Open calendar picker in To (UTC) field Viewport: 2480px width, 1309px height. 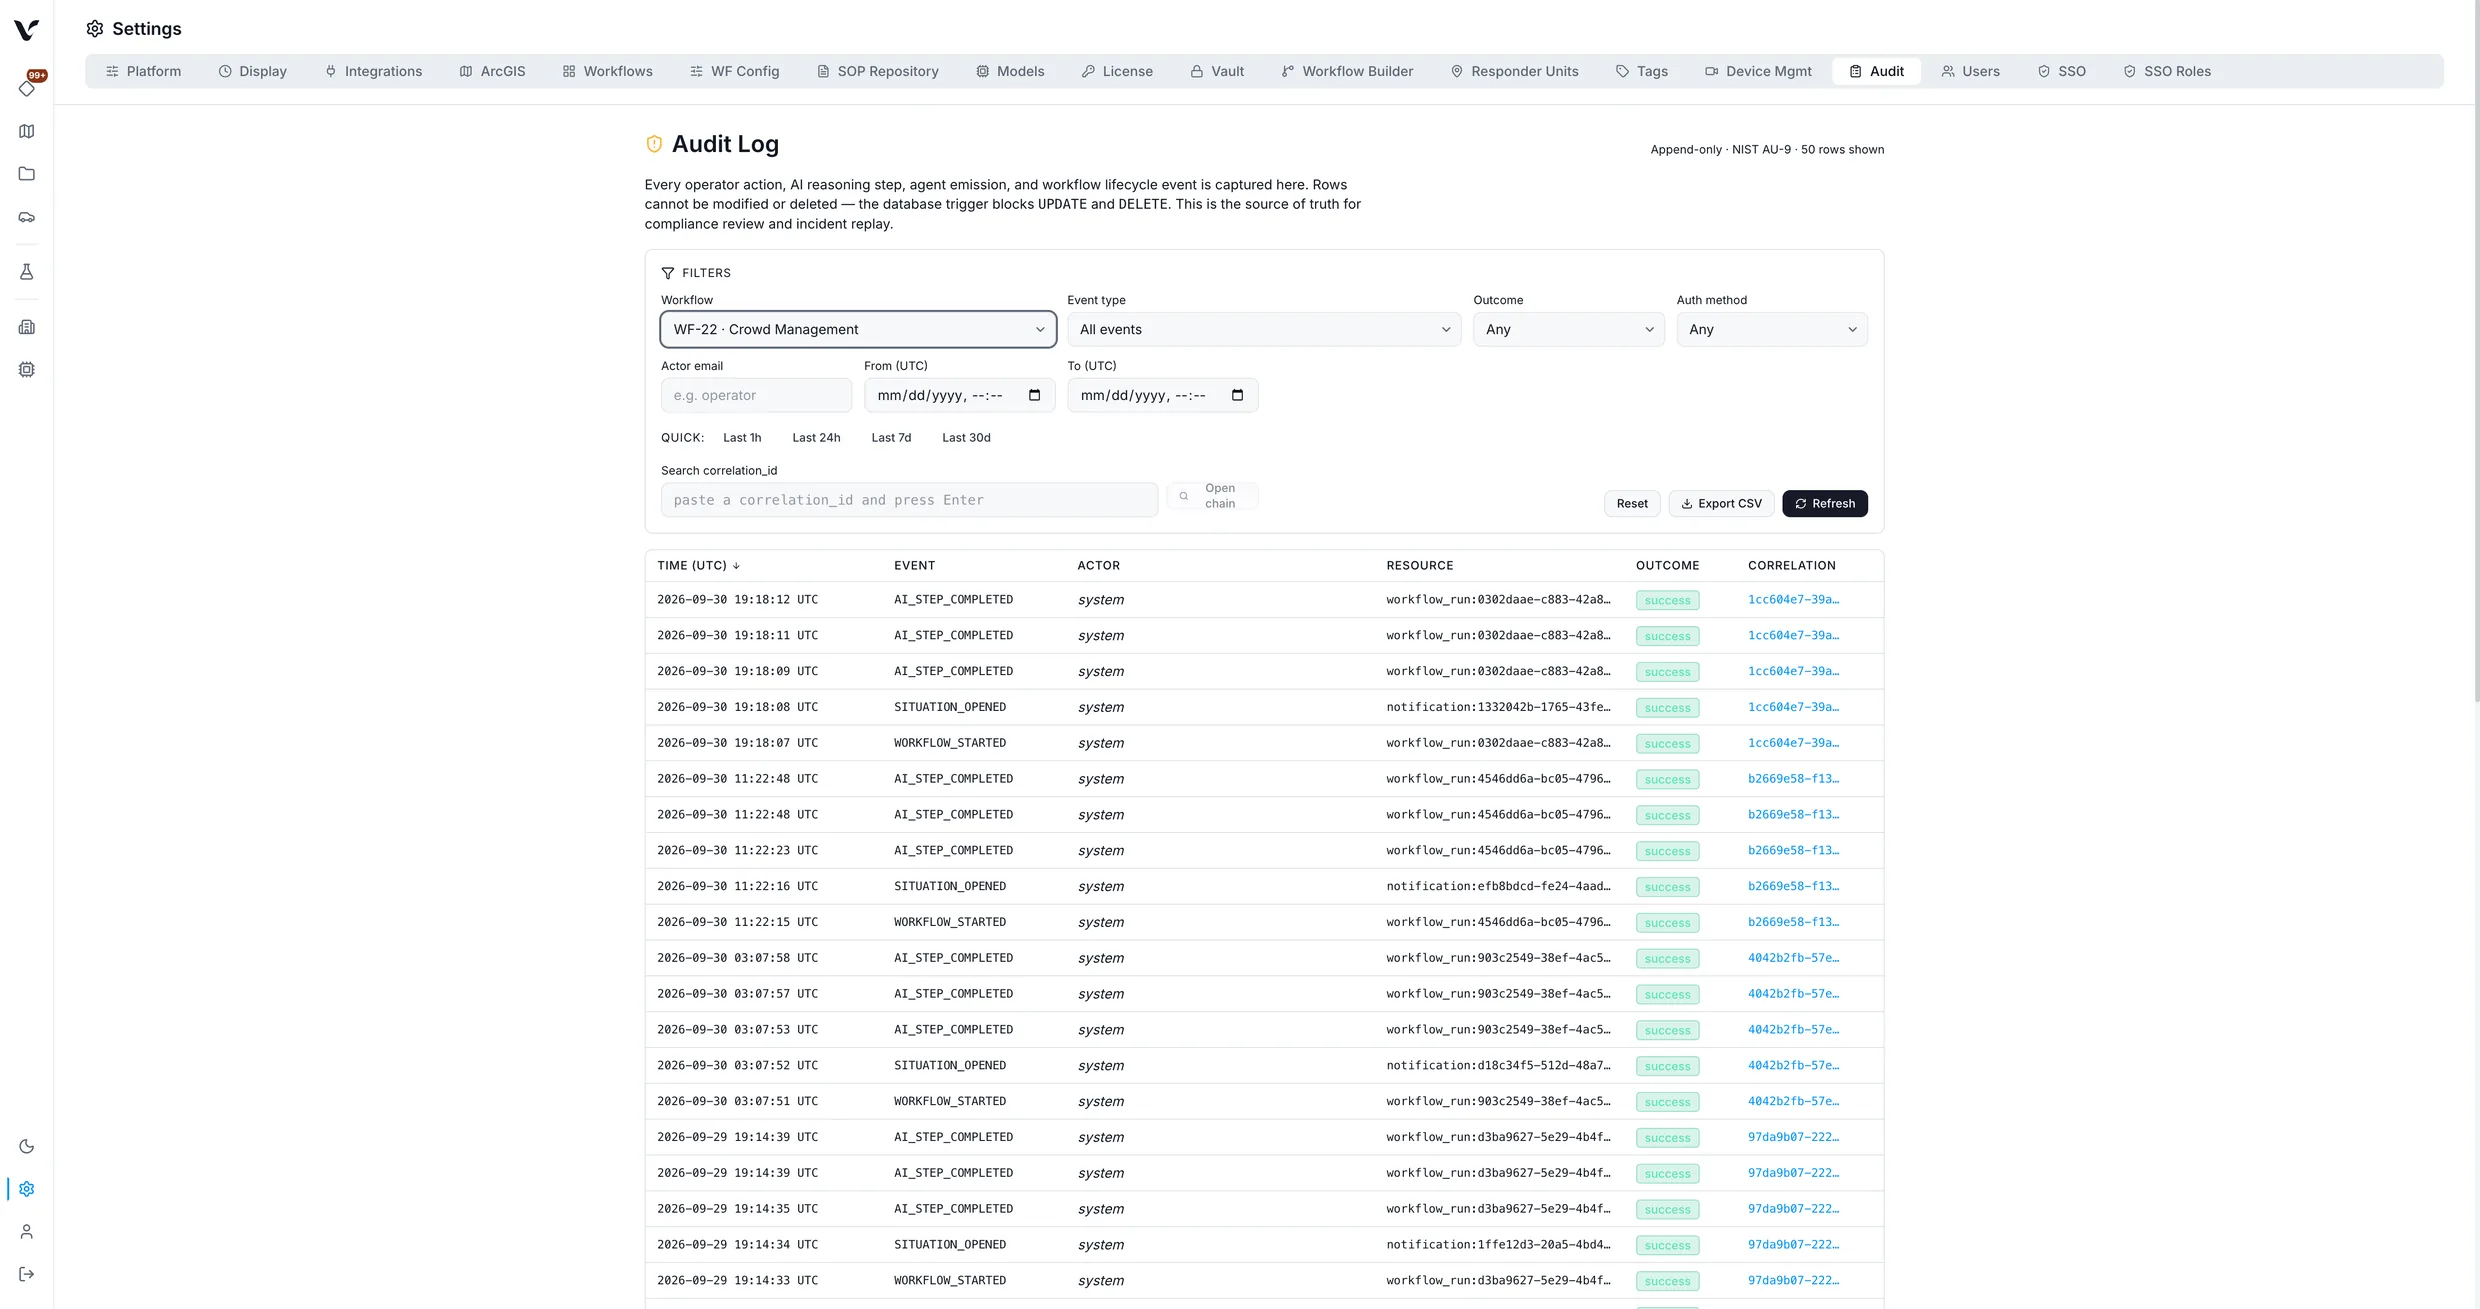coord(1237,395)
